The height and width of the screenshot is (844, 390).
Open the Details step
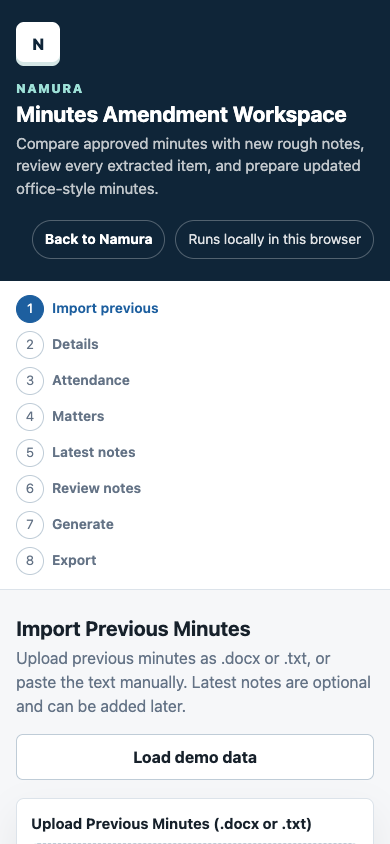coord(58,344)
